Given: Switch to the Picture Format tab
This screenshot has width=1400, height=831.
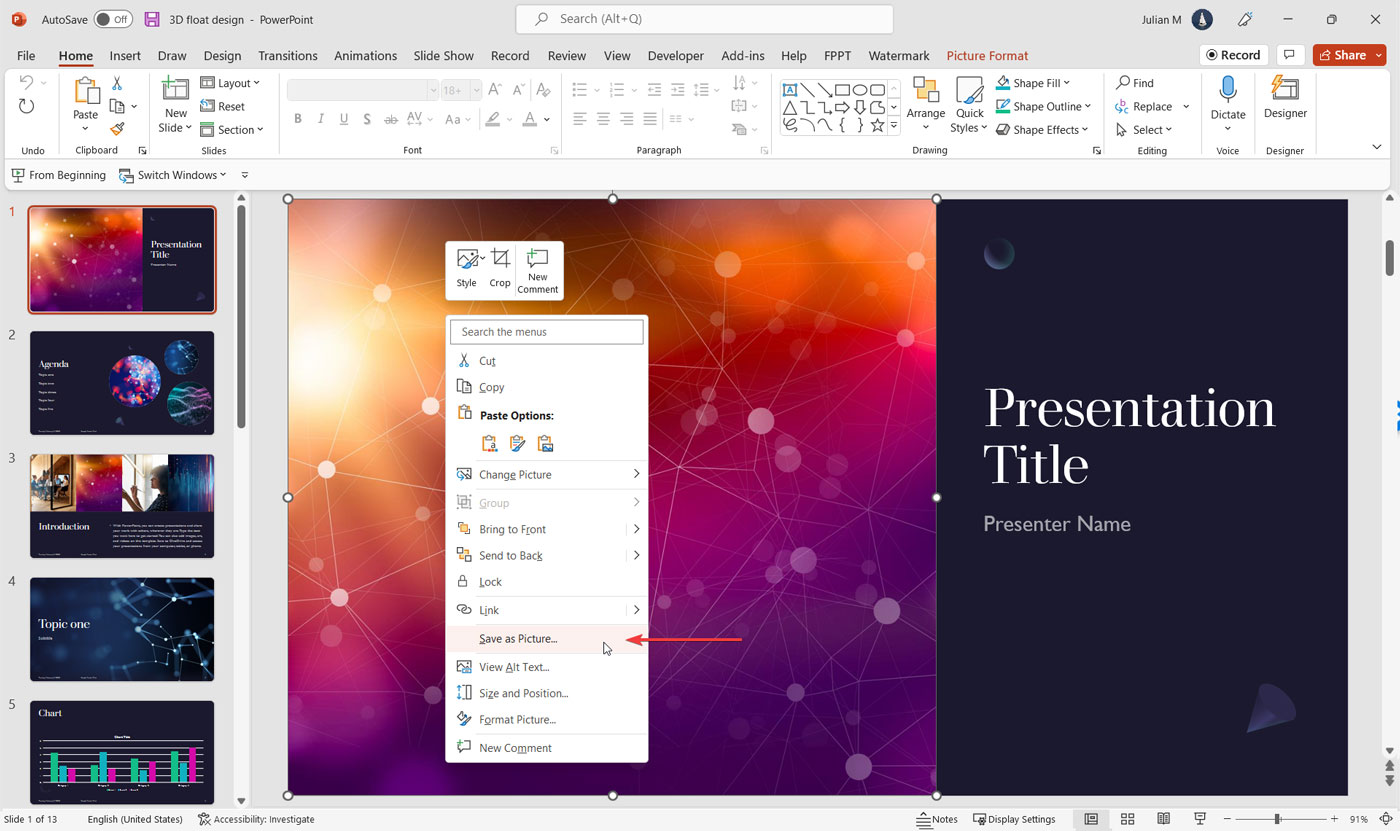Looking at the screenshot, I should (x=987, y=55).
